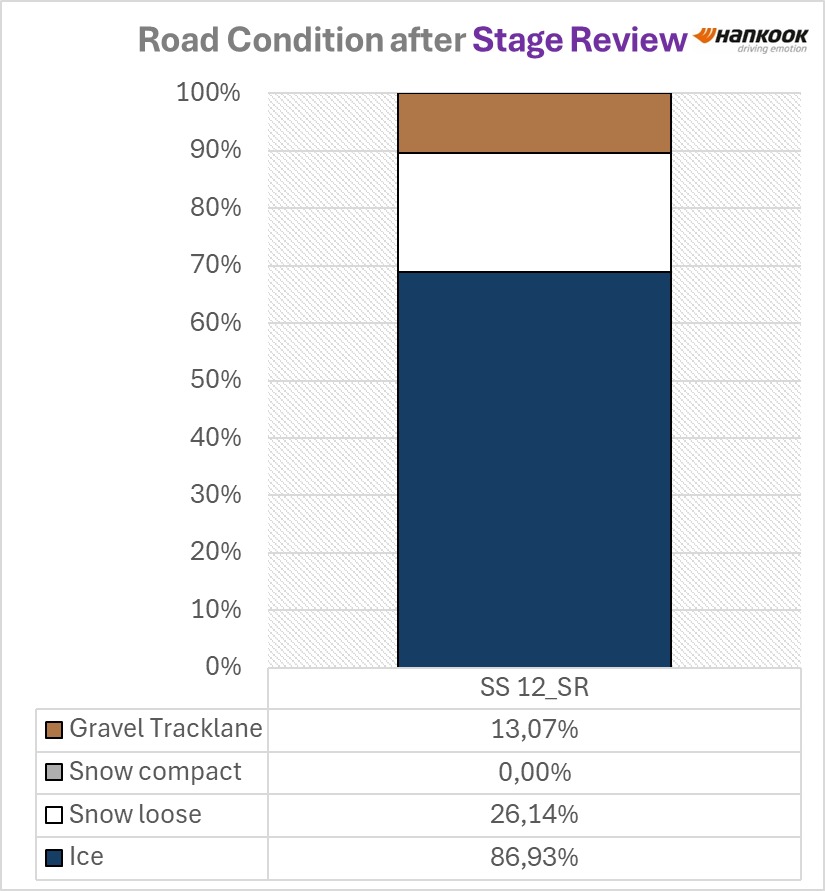This screenshot has width=825, height=891.
Task: Click the Gravel Tracklane legend label
Action: (165, 728)
